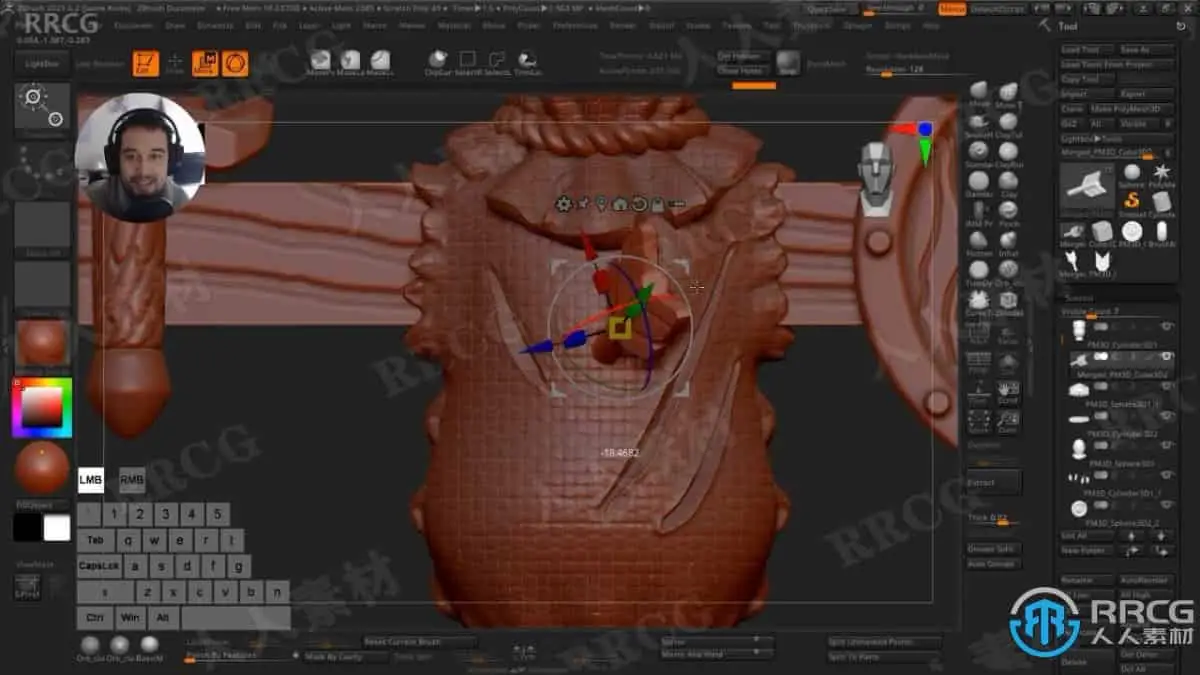Toggle eye for Merged_PM3D_Cube3D2 subtool

[1166, 357]
